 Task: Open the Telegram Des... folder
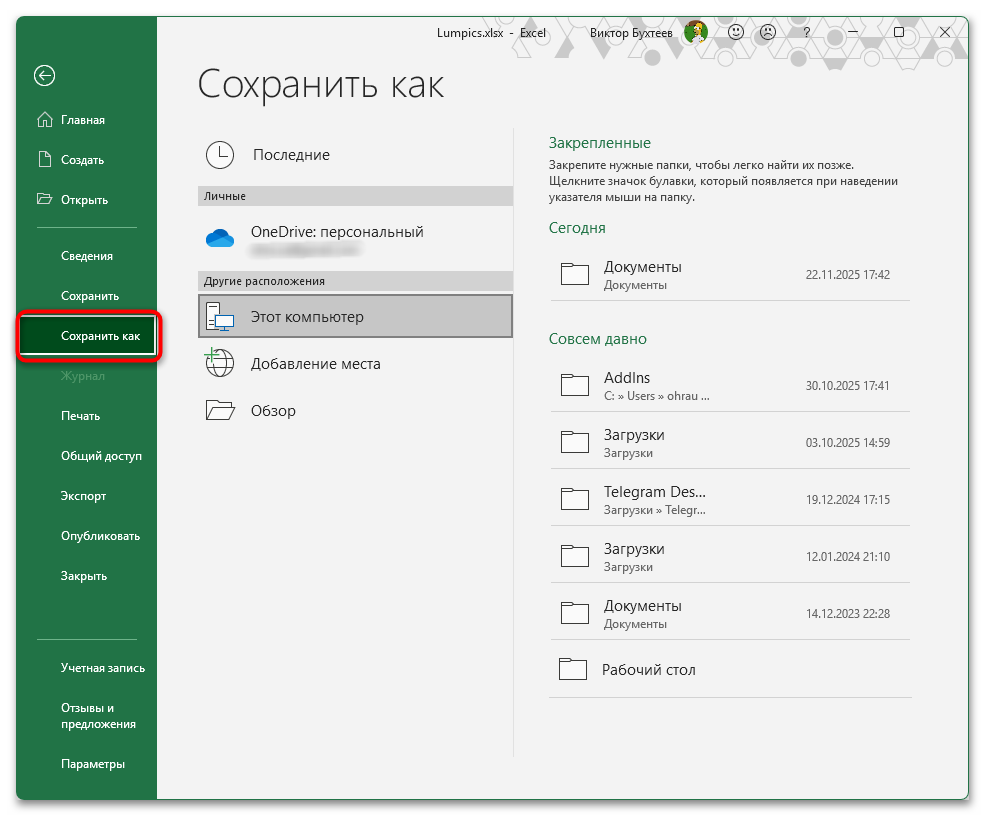pos(655,491)
